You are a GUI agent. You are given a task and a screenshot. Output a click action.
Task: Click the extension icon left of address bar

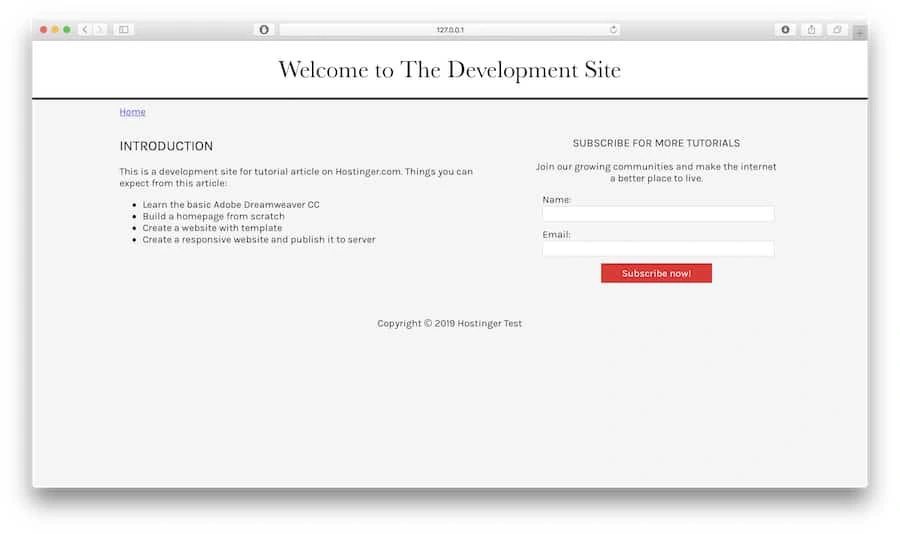264,29
